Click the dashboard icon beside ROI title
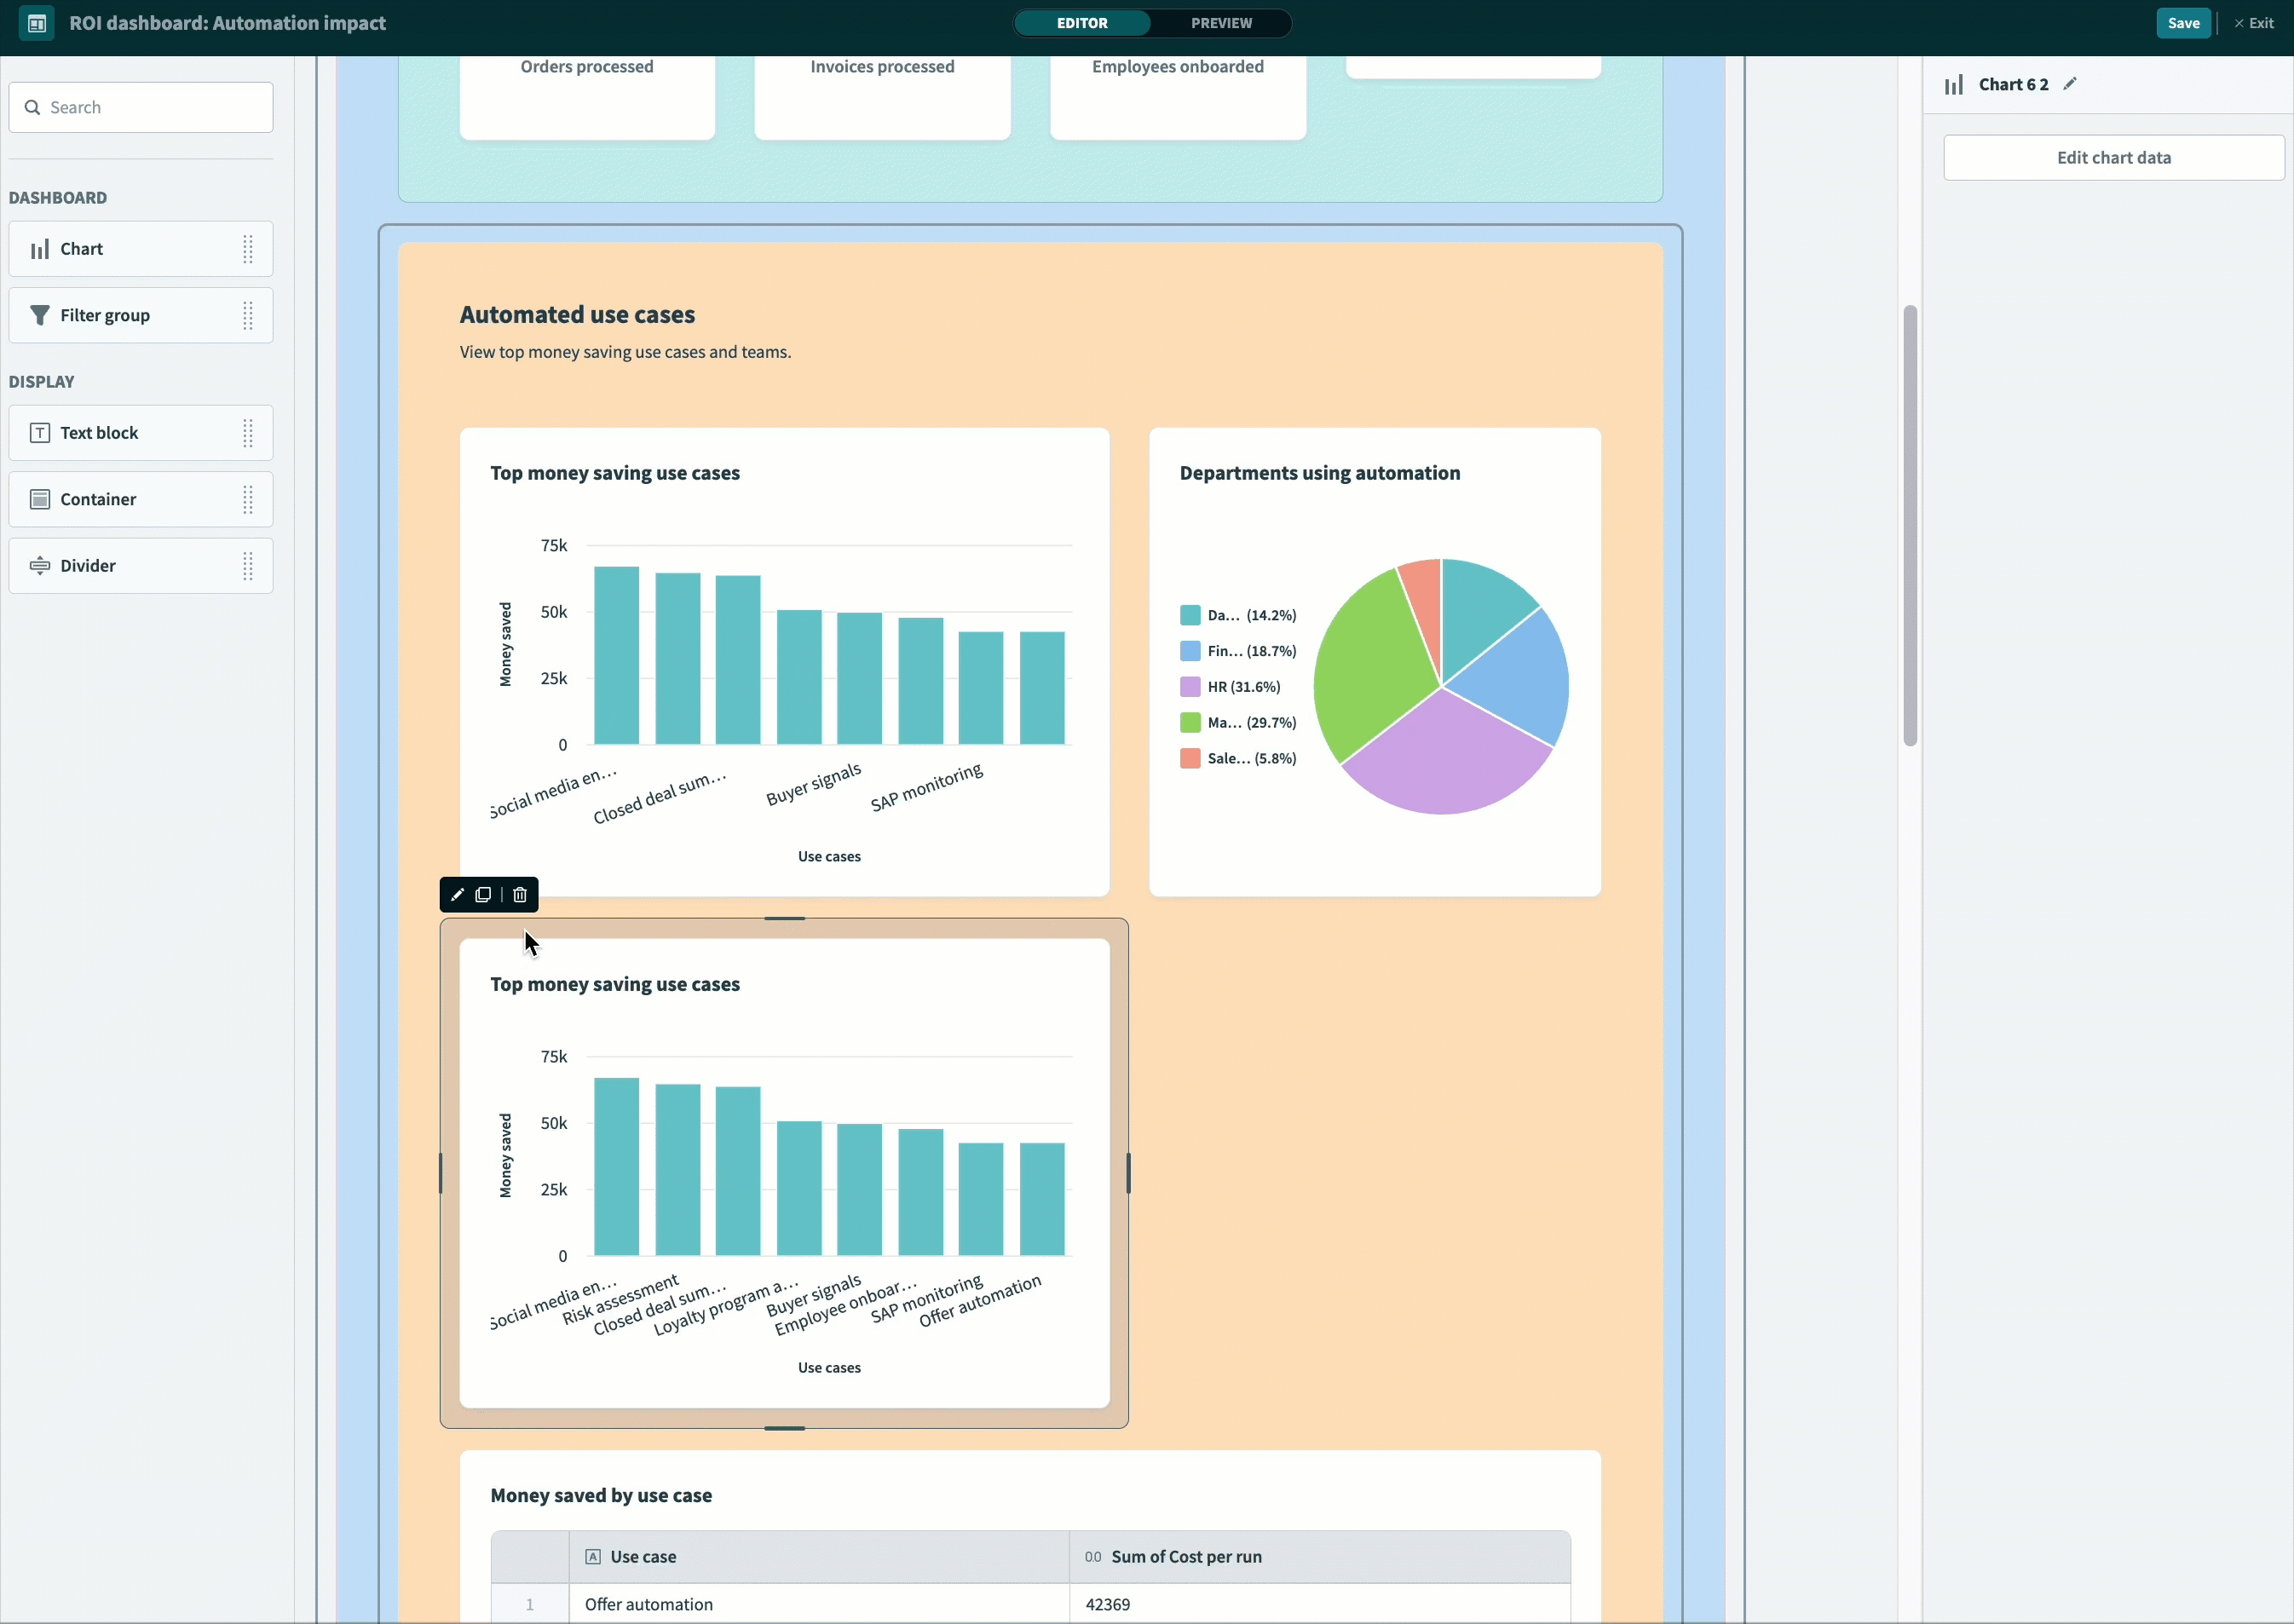The image size is (2294, 1624). click(x=37, y=23)
